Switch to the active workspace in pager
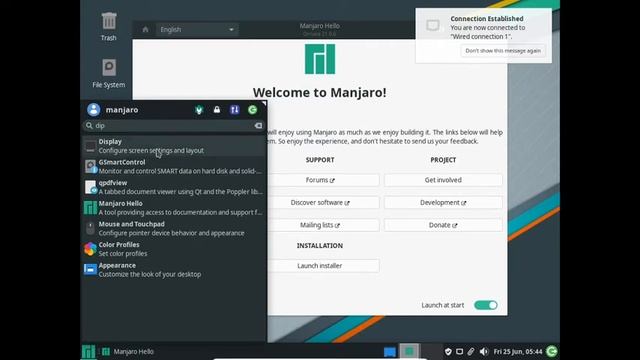This screenshot has width=640, height=360. (409, 351)
